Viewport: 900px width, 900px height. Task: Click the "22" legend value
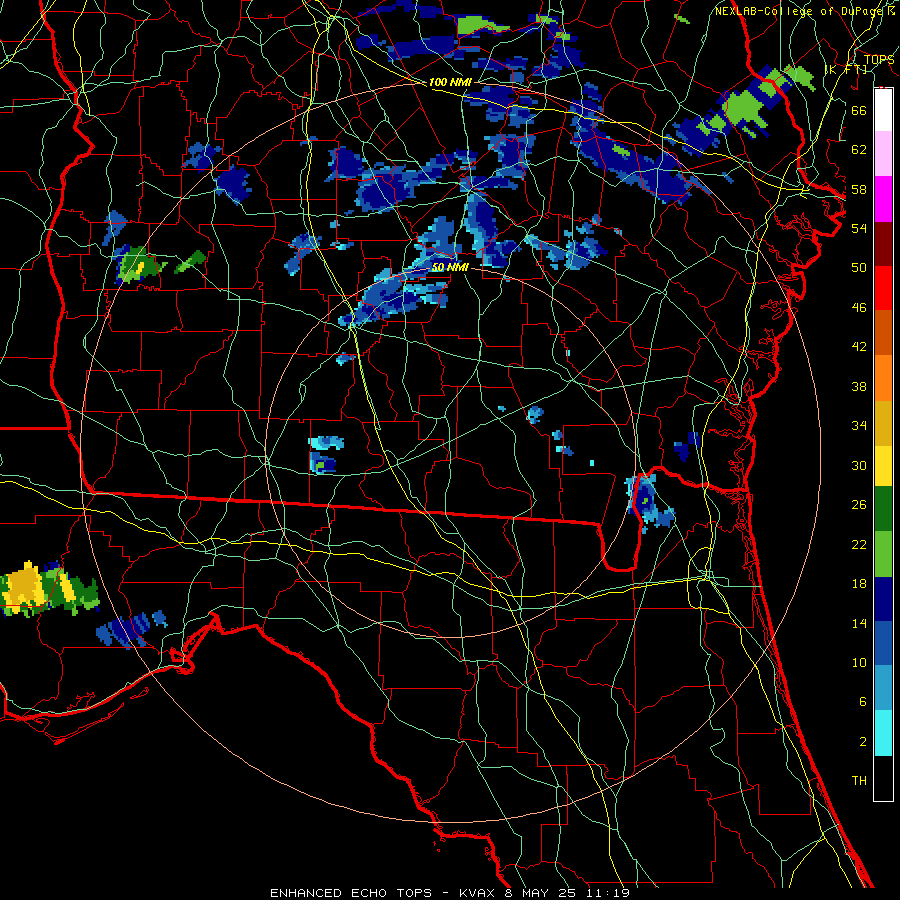tap(859, 544)
